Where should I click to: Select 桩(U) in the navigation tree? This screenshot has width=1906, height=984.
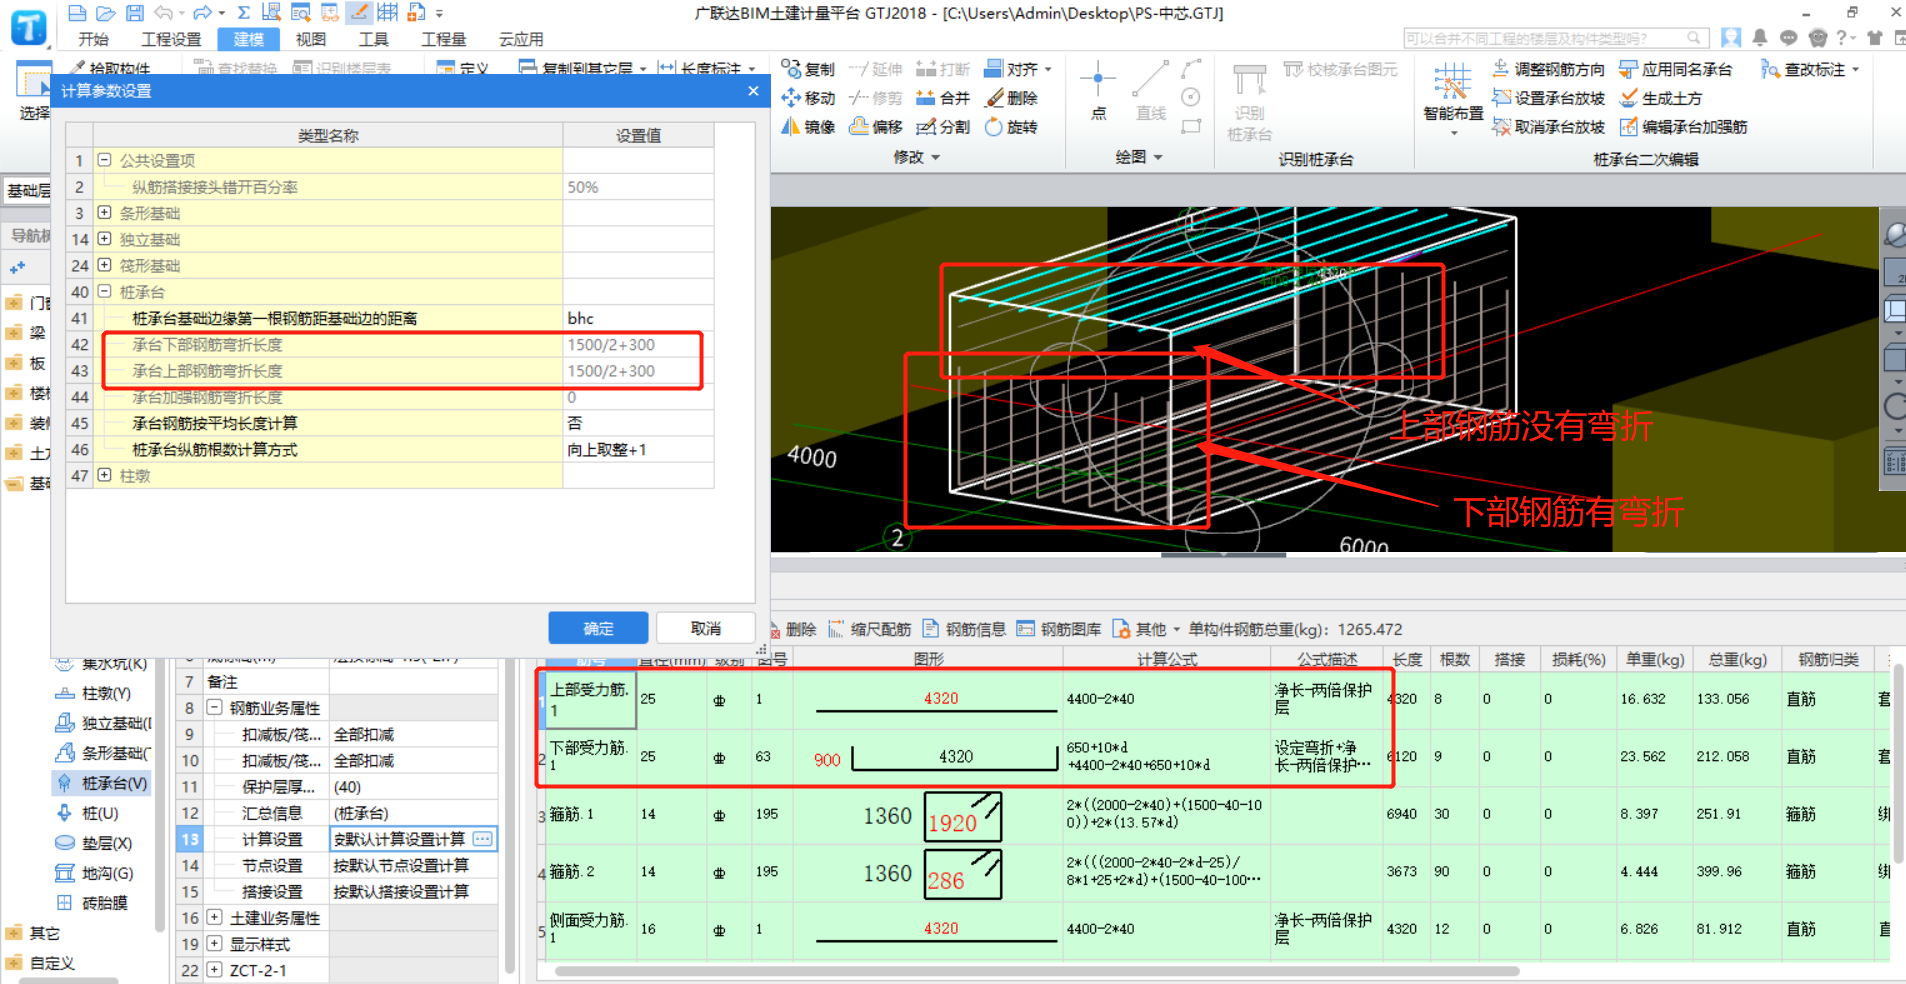click(88, 813)
